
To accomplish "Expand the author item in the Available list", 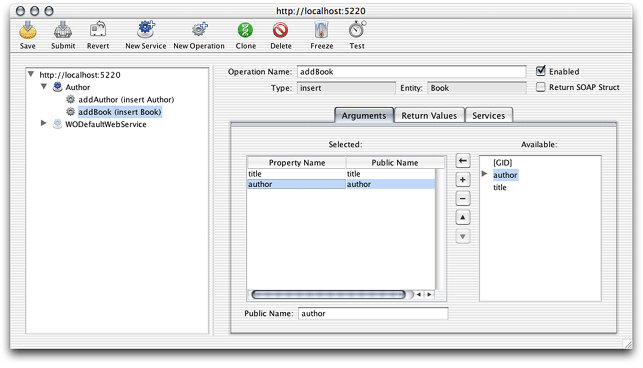I will [x=484, y=174].
